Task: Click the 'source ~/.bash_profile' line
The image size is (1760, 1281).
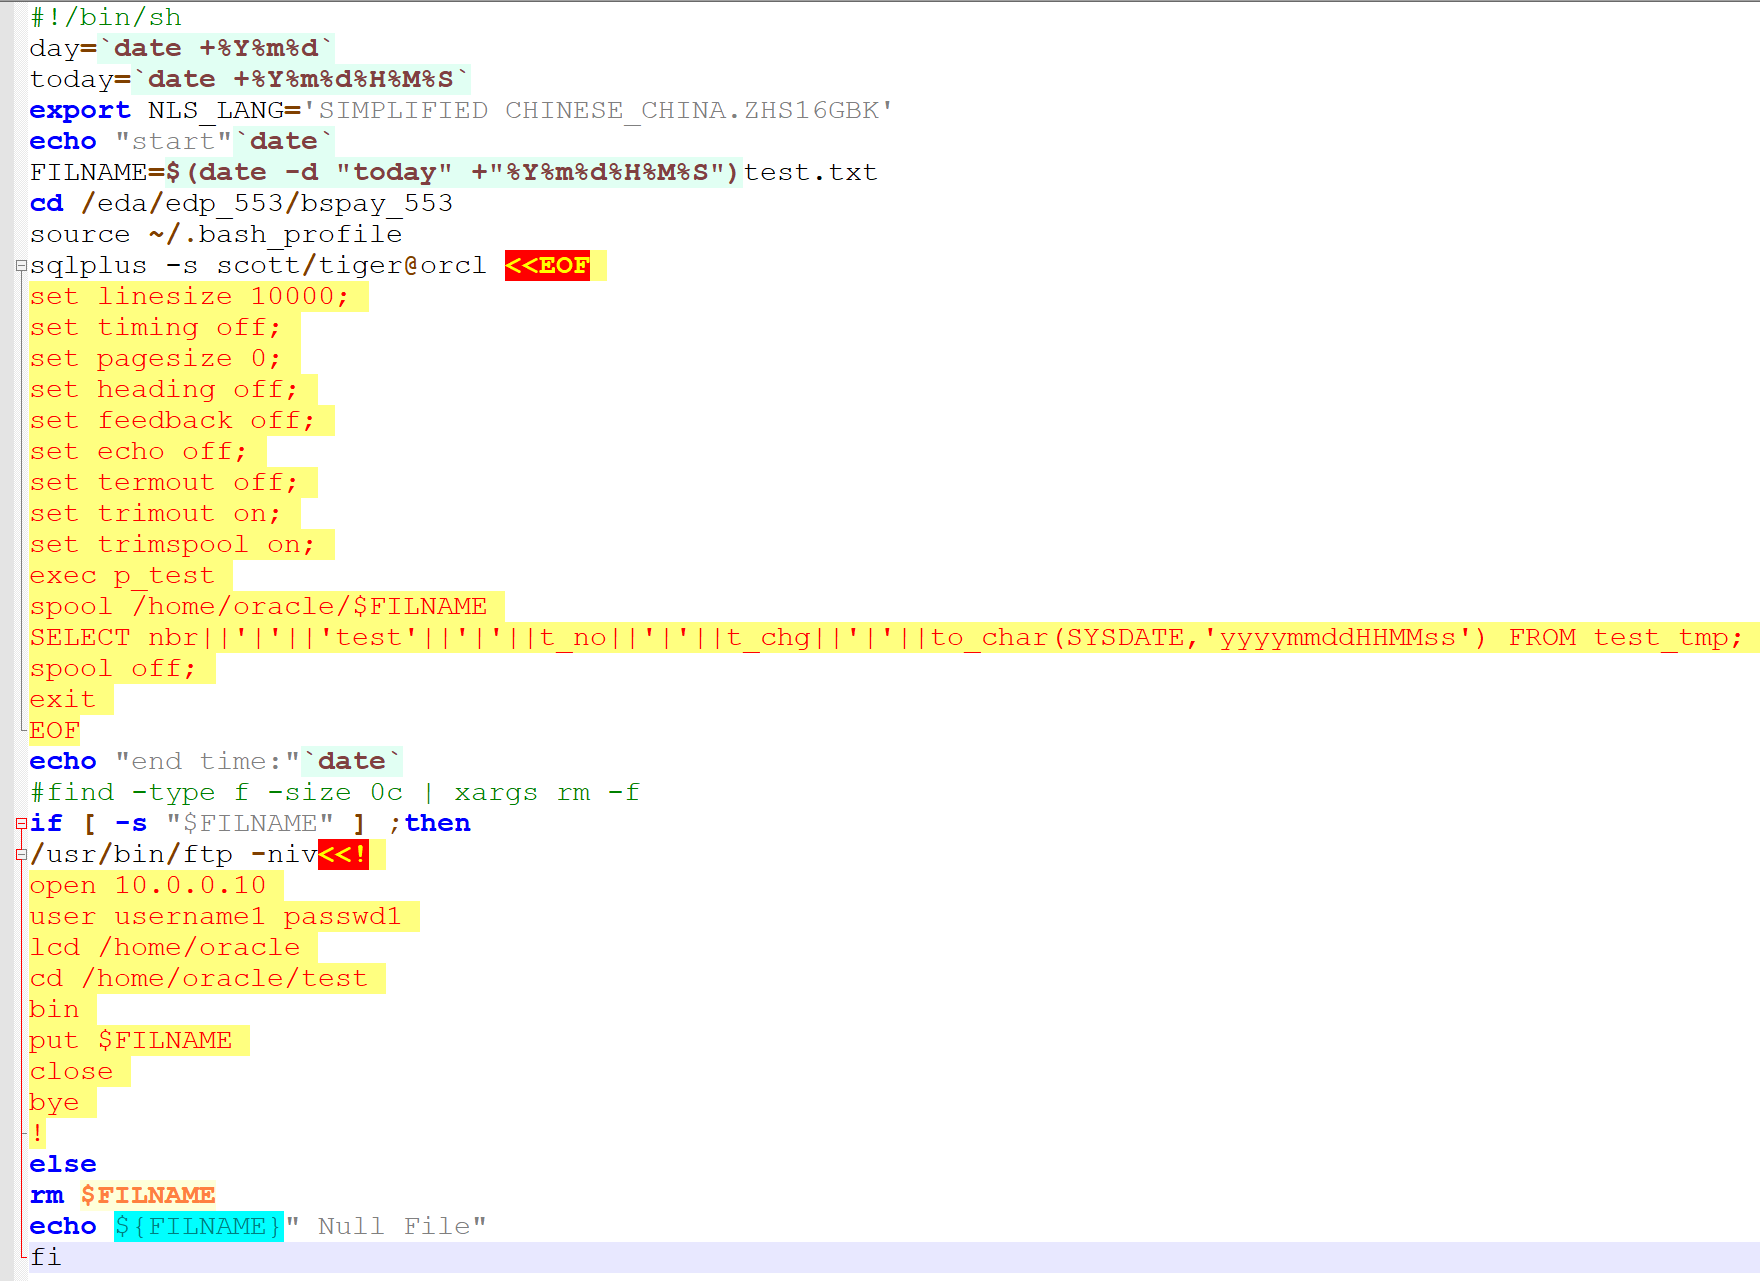Action: 216,235
